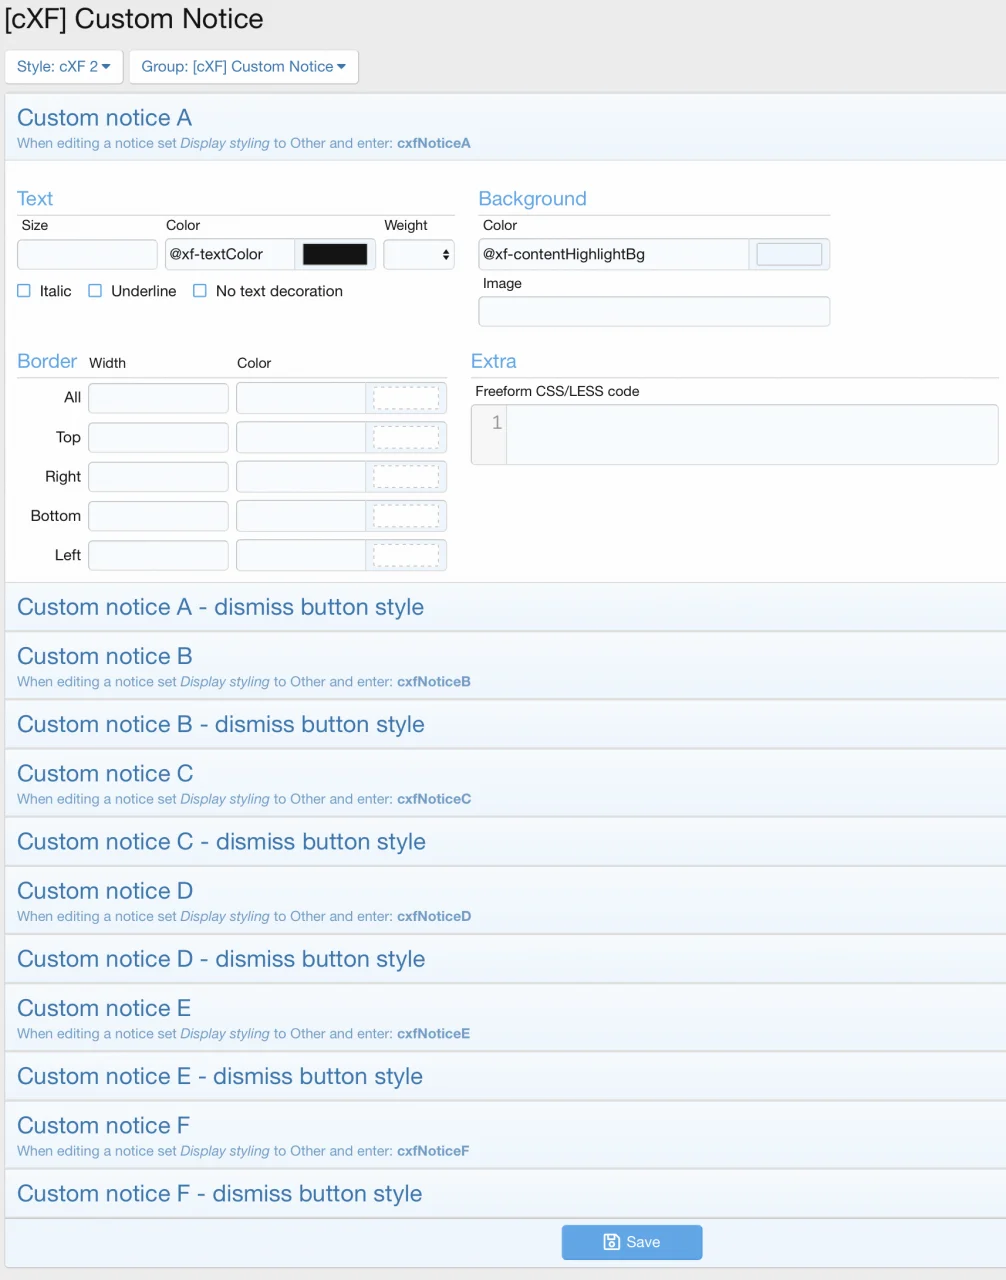Open the font Weight dropdown
1006x1280 pixels.
418,254
